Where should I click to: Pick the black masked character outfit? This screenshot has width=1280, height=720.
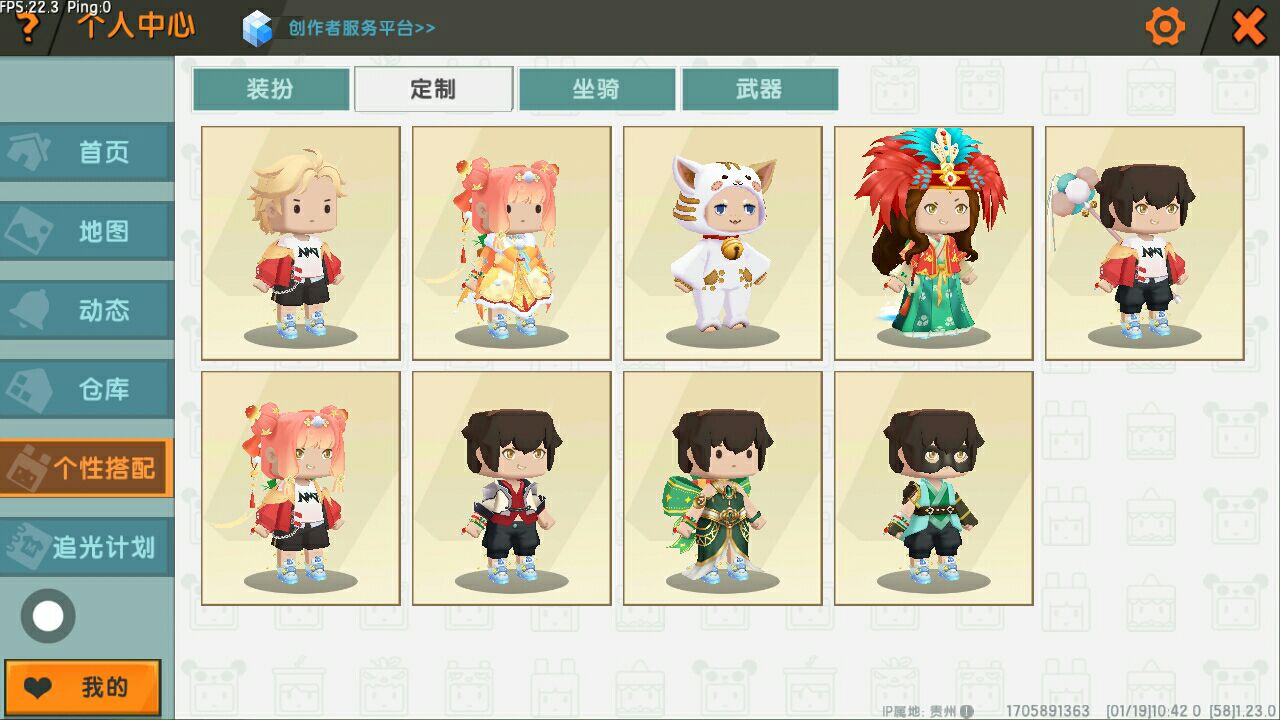[x=933, y=488]
